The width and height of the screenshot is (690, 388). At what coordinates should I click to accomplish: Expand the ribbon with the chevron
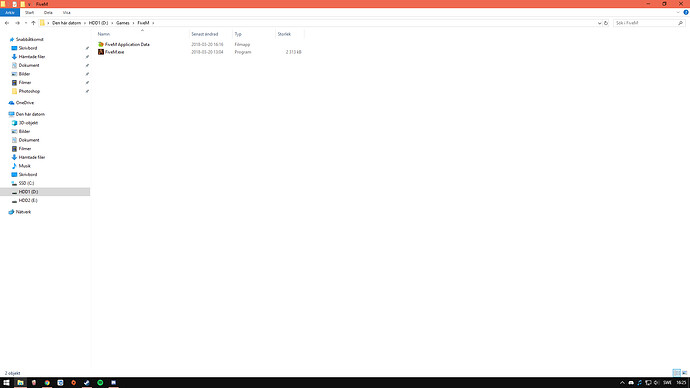678,12
